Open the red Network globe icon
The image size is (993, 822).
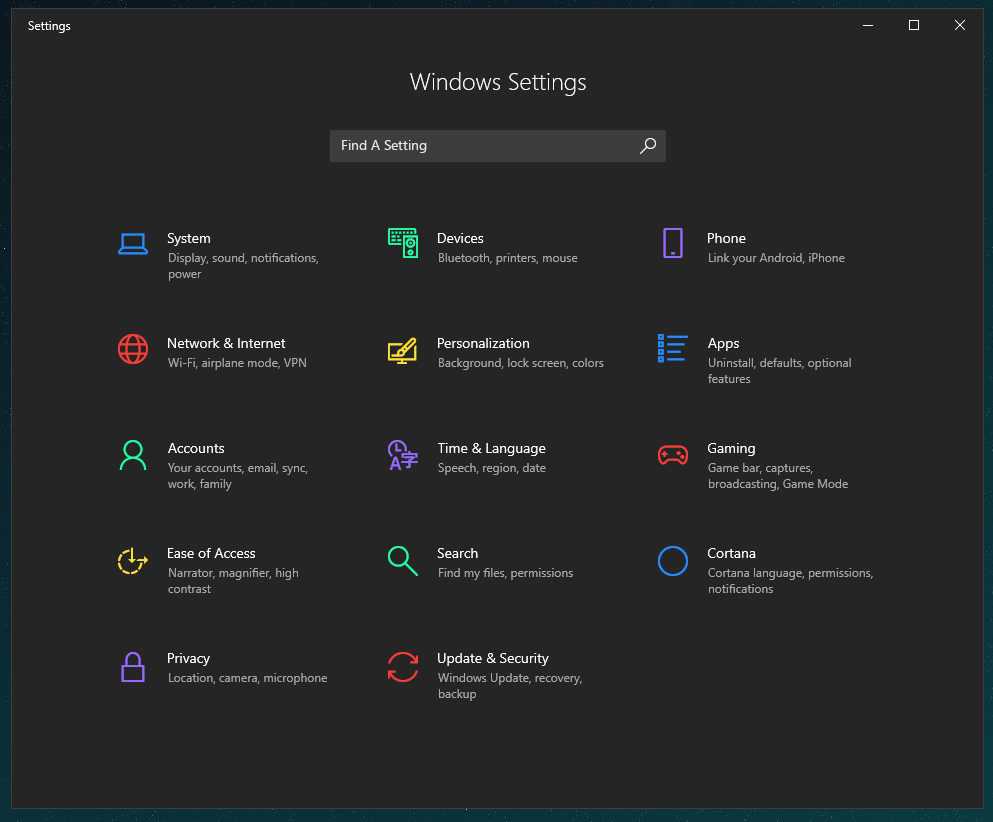click(133, 349)
